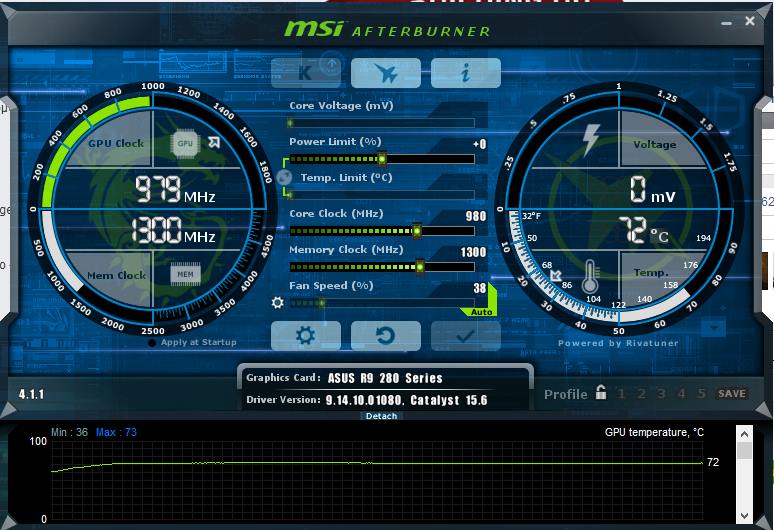
Task: Apply settings with the checkmark button
Action: click(x=465, y=336)
